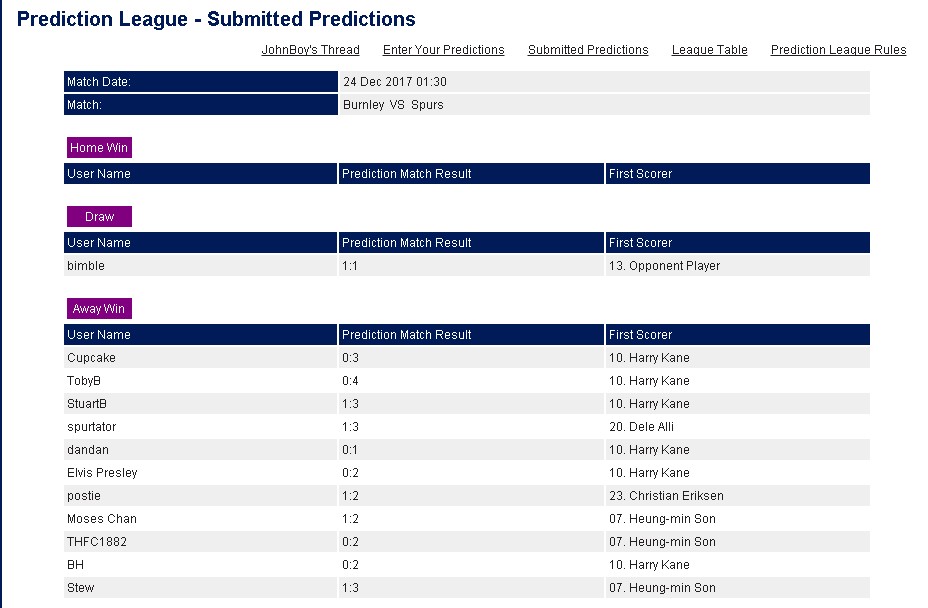Image resolution: width=928 pixels, height=608 pixels.
Task: Click the THFC1882 username entry
Action: (x=96, y=542)
